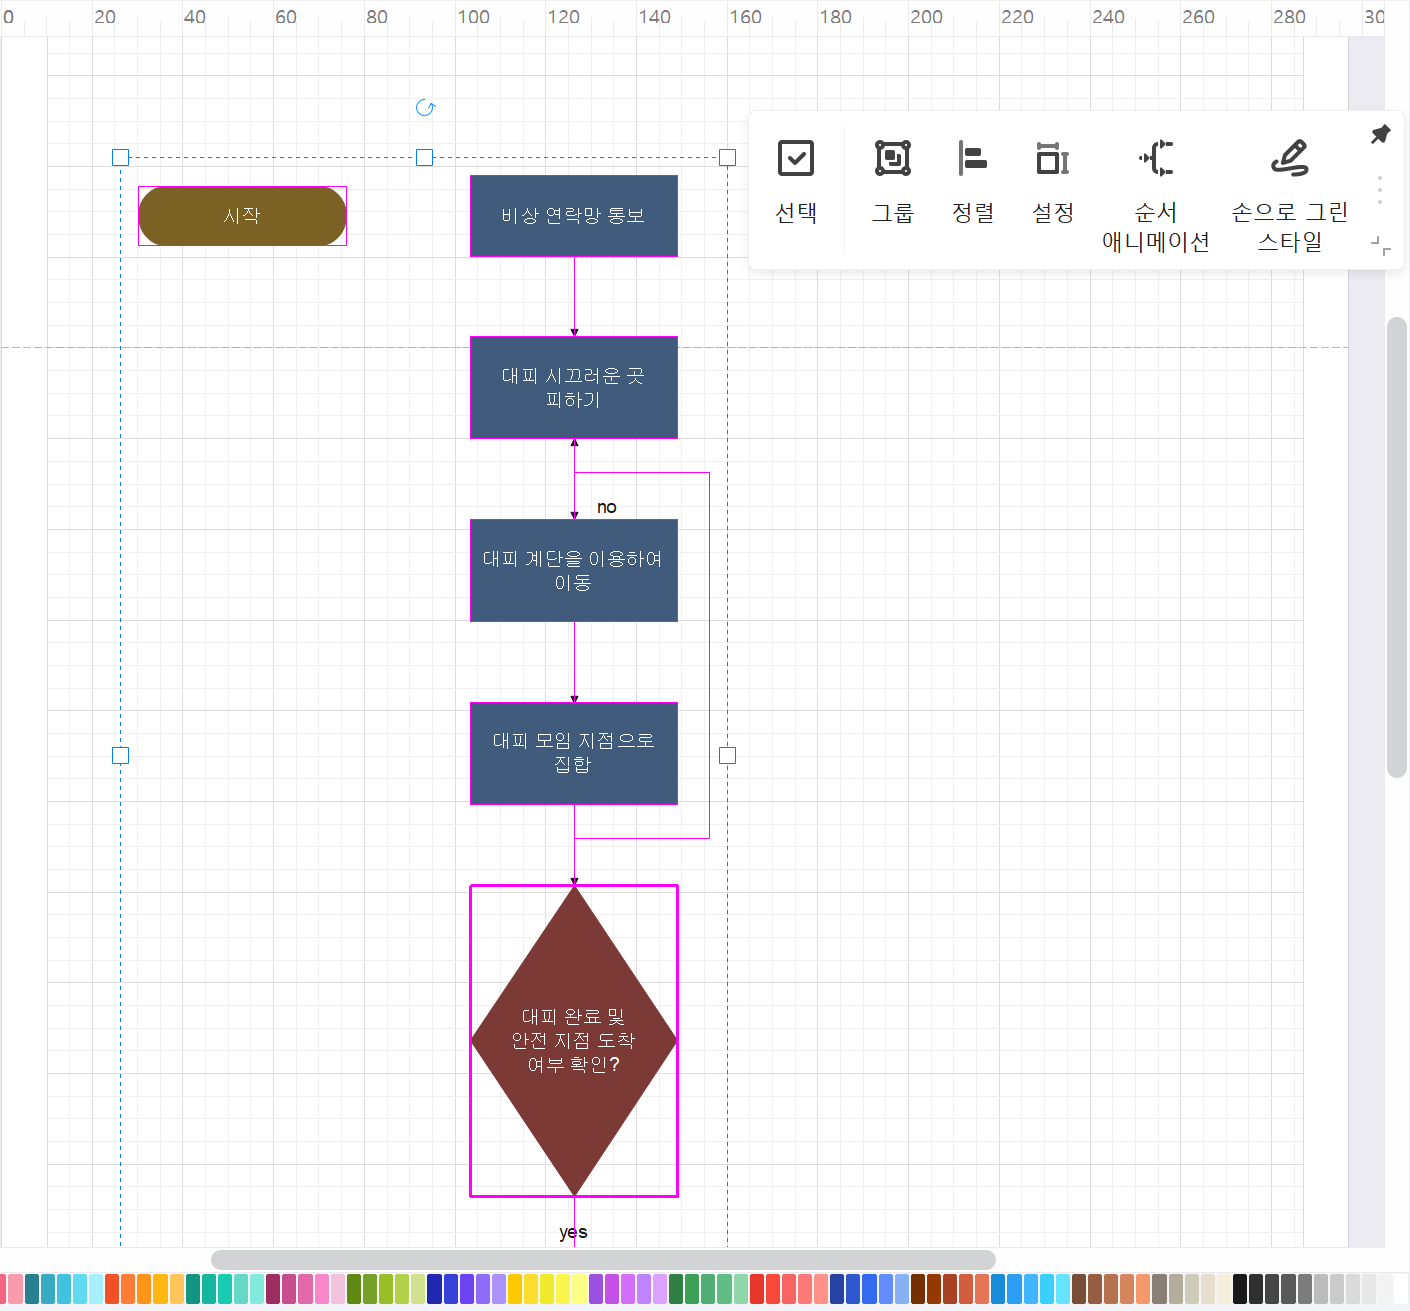Open the 그룹 (group) tool
This screenshot has width=1410, height=1311.
[x=893, y=158]
